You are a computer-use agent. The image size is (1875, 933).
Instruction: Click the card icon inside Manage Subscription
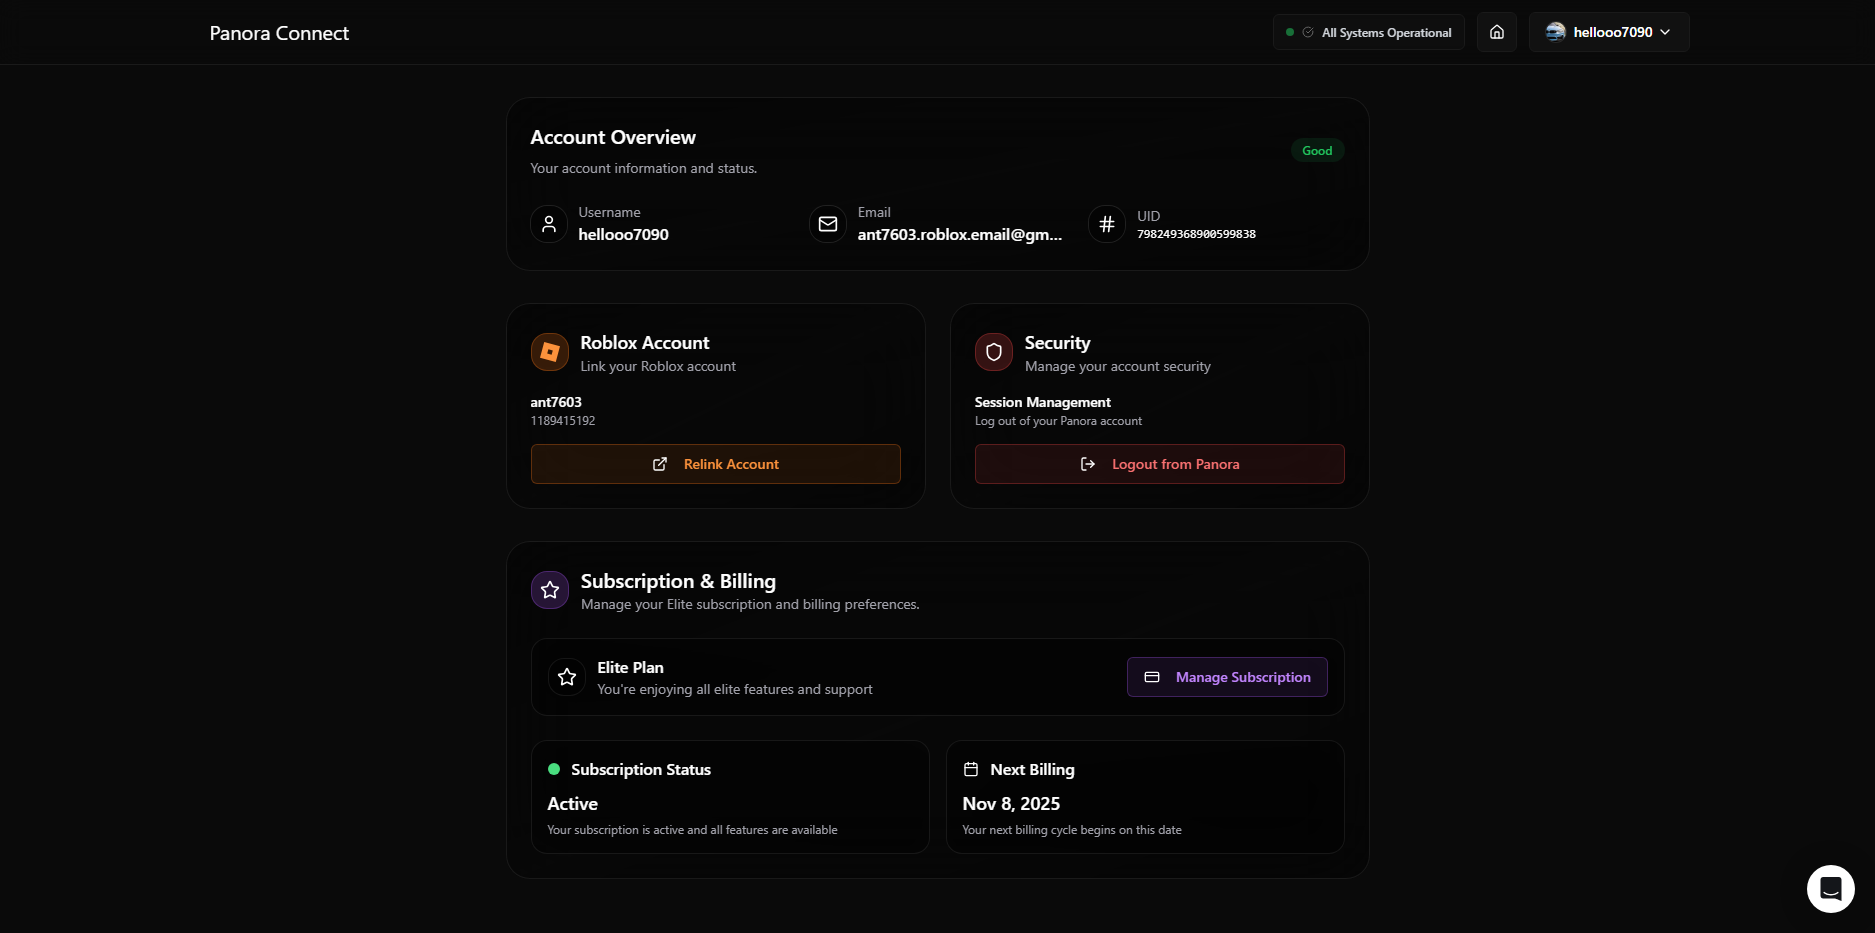coord(1151,677)
